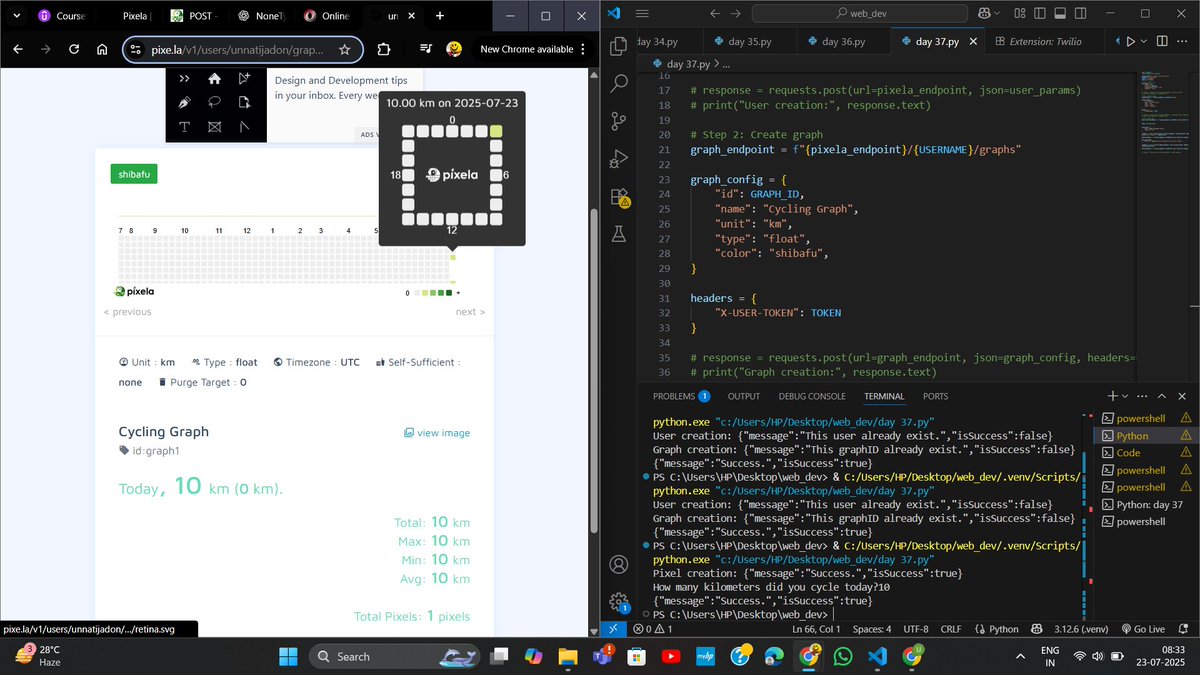
Task: Open Extensions view with warning badge
Action: coord(619,197)
